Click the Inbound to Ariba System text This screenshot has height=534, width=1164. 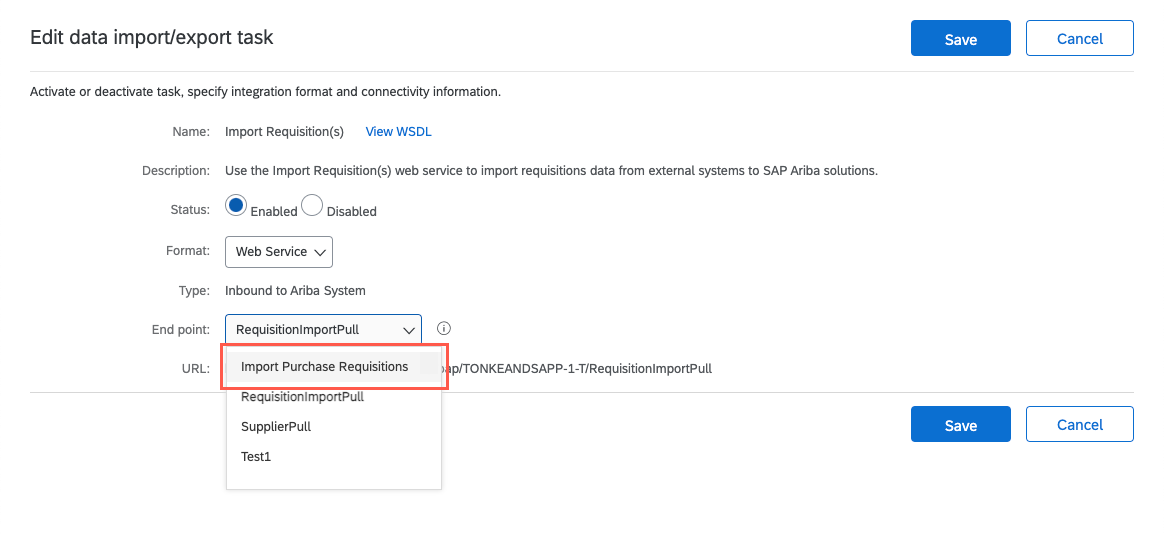click(x=295, y=291)
